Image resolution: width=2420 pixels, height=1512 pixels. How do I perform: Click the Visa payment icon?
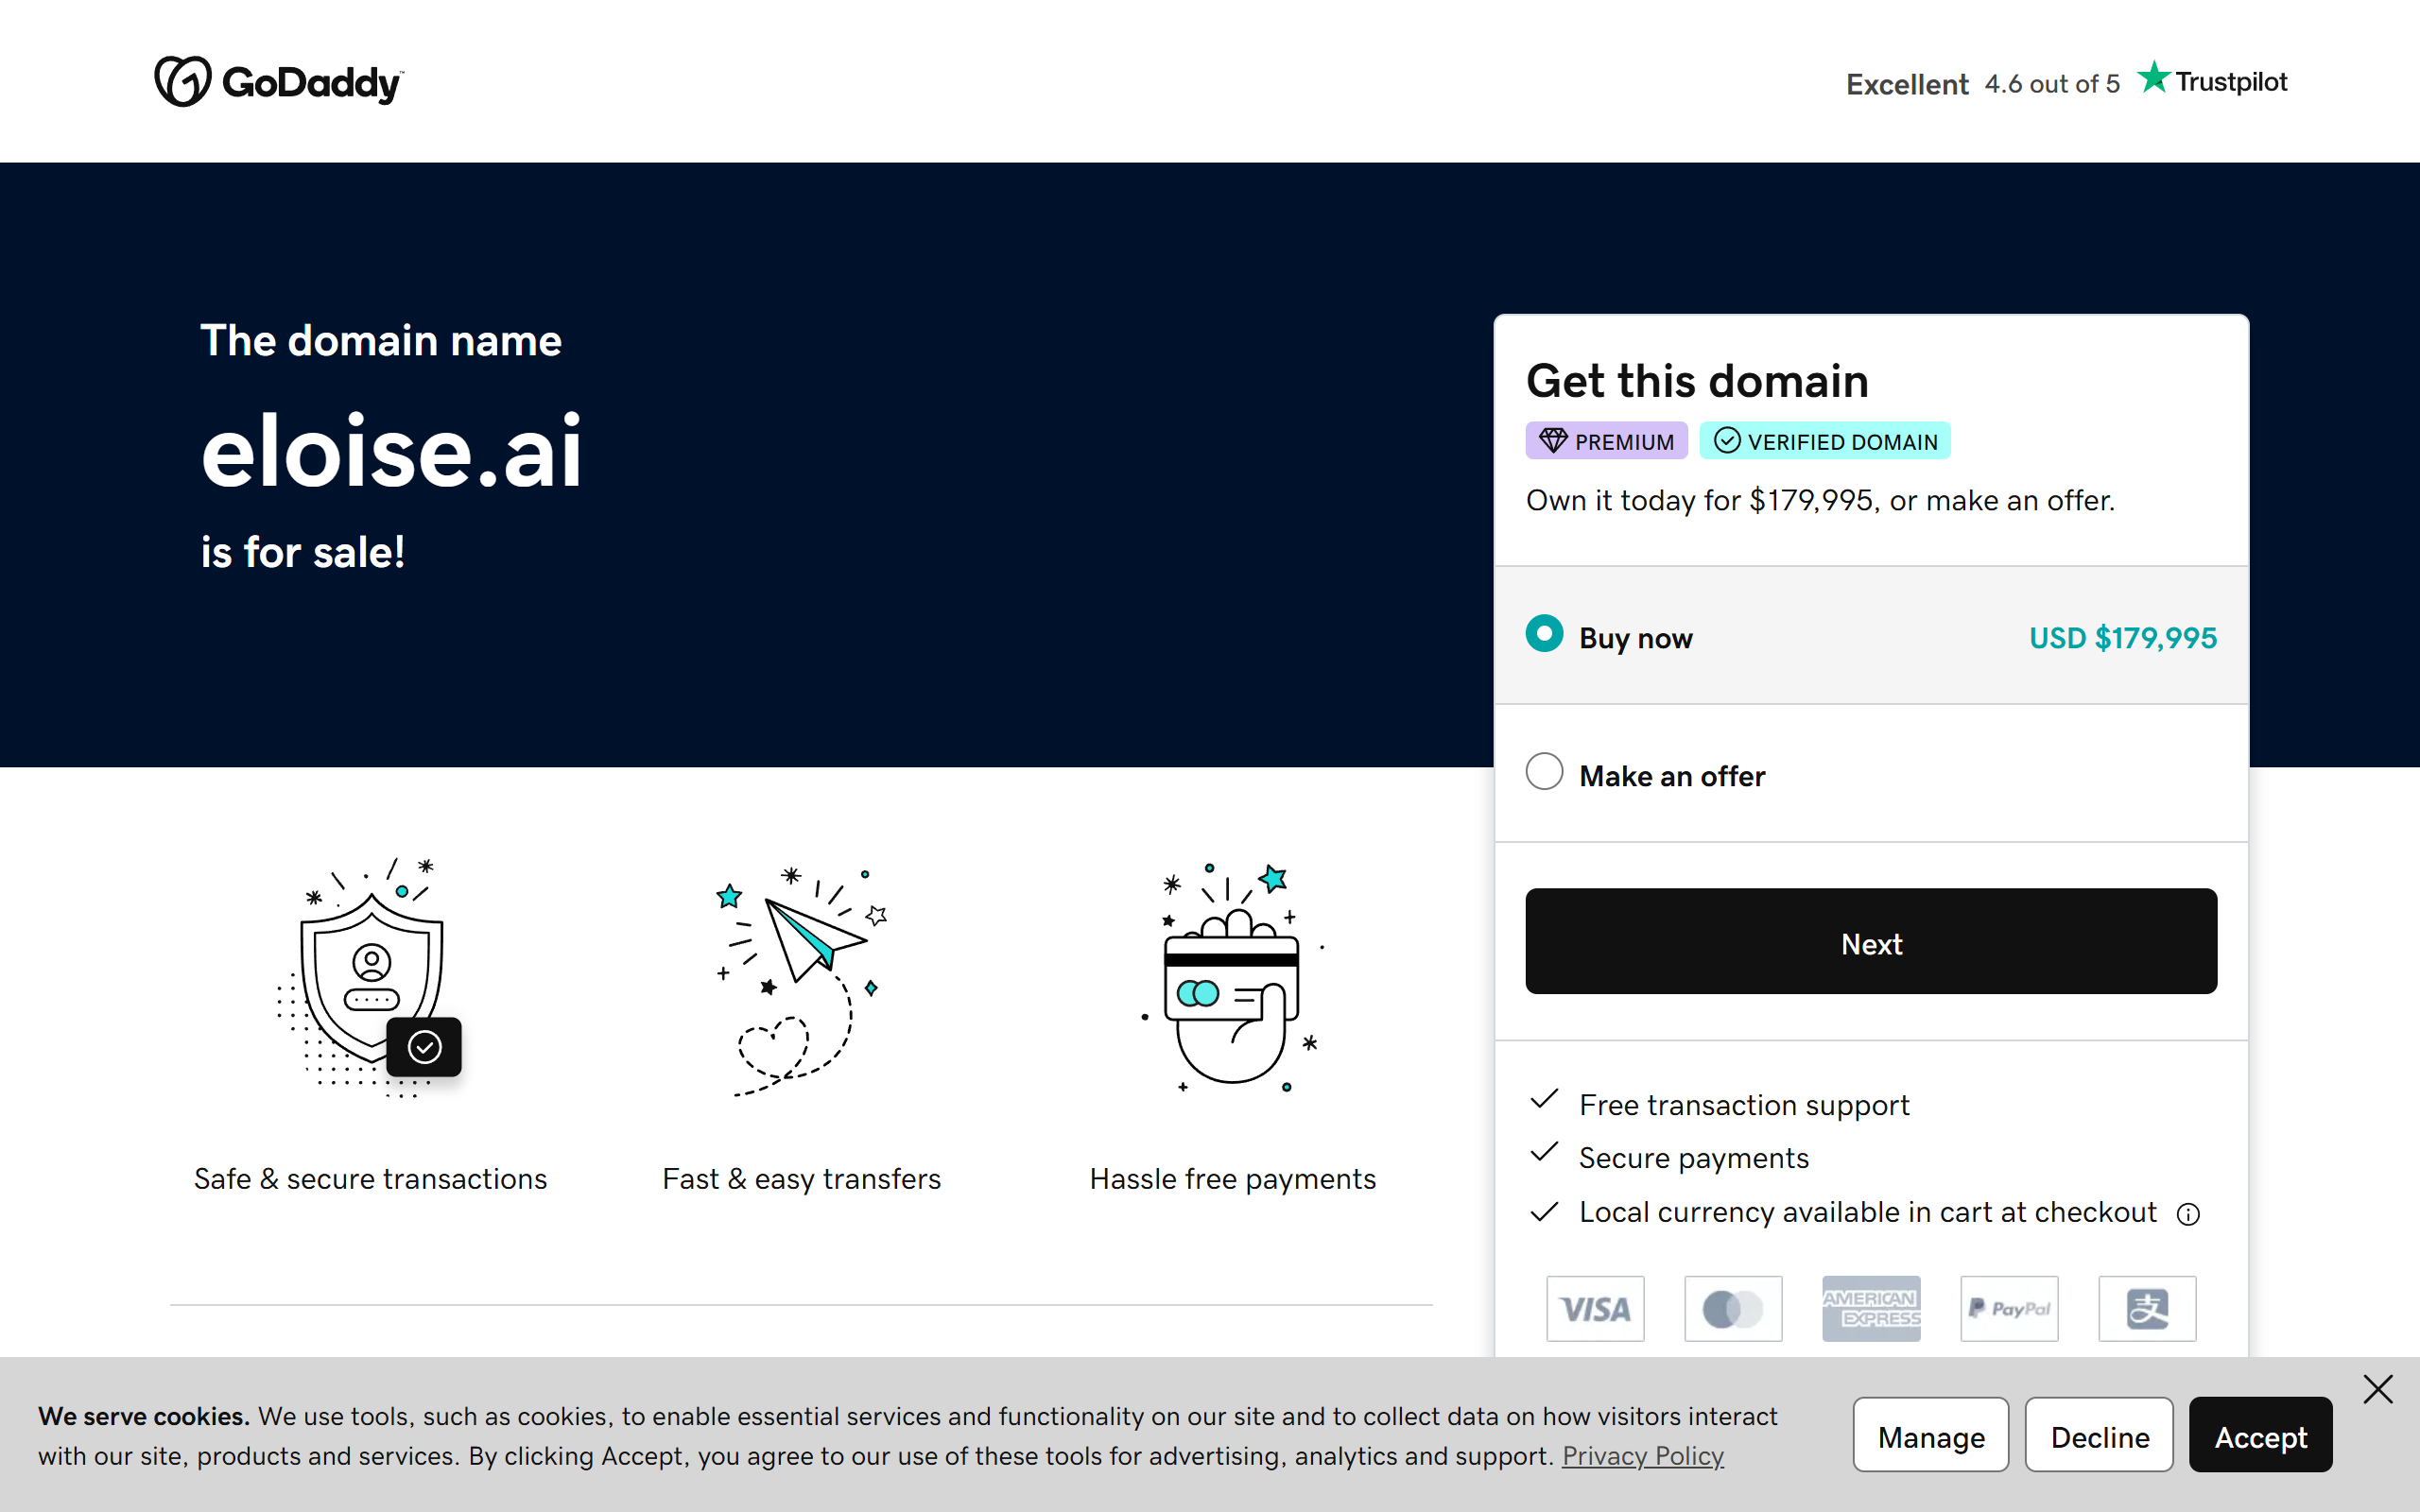coord(1595,1308)
